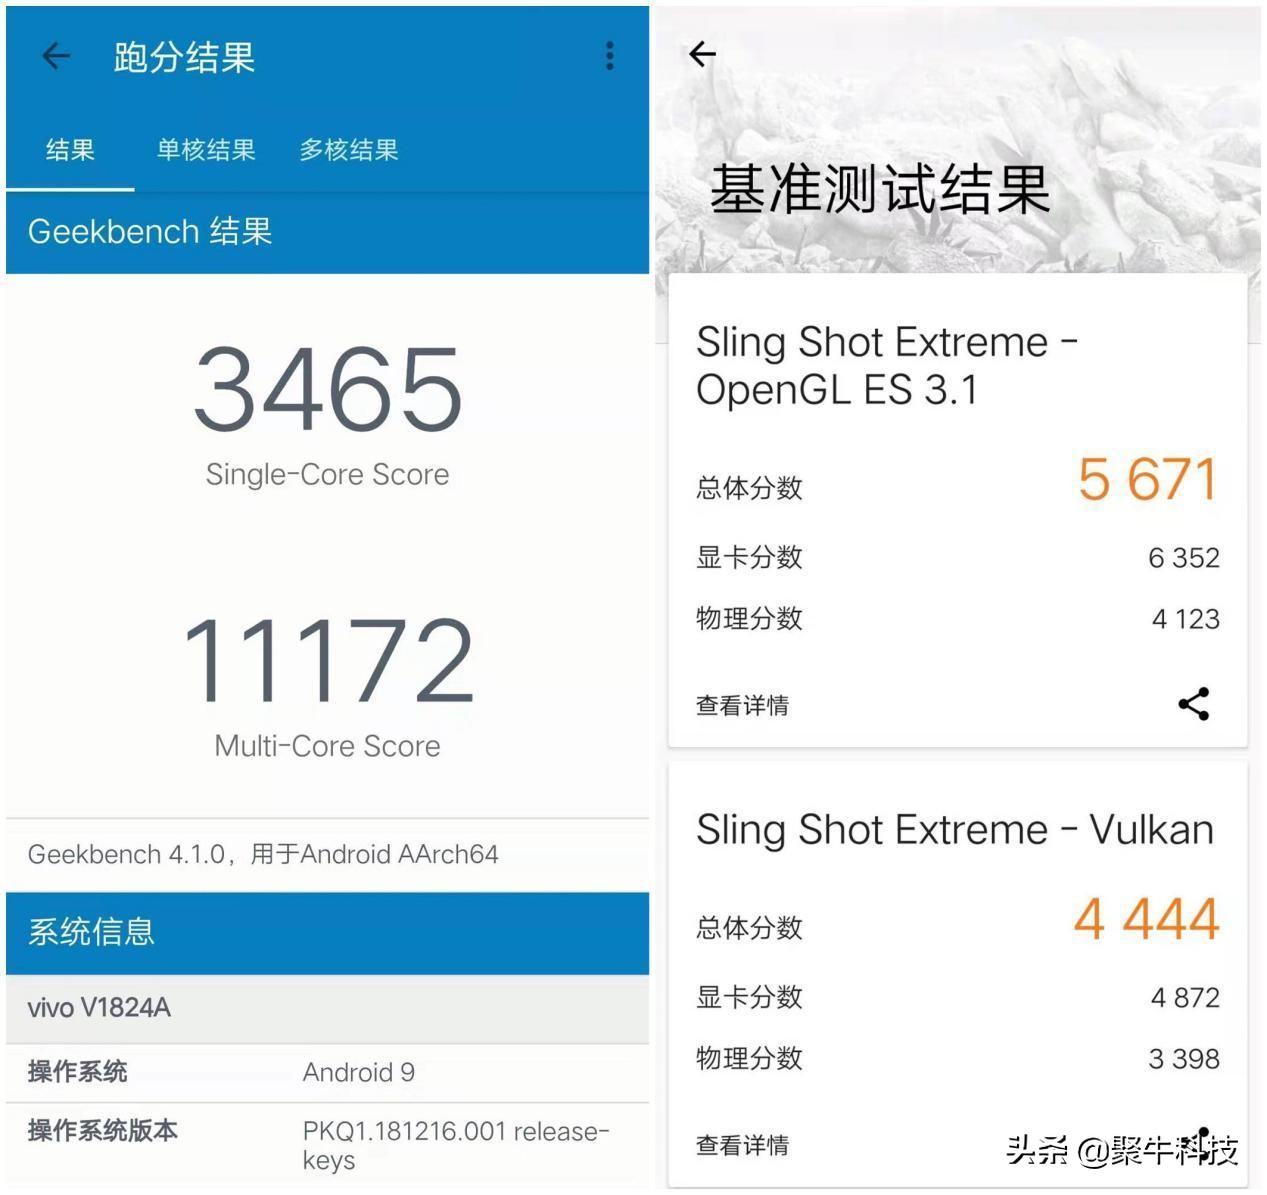1267x1195 pixels.
Task: Open the three-dot overflow menu in Geekbench
Action: [609, 56]
